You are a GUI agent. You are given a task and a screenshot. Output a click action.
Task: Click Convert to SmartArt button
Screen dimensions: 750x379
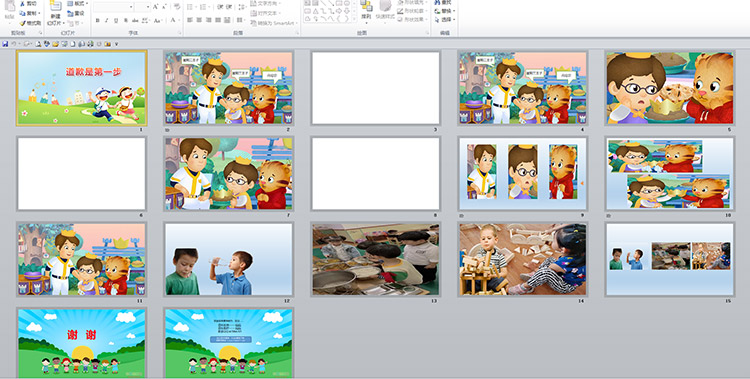coord(274,23)
